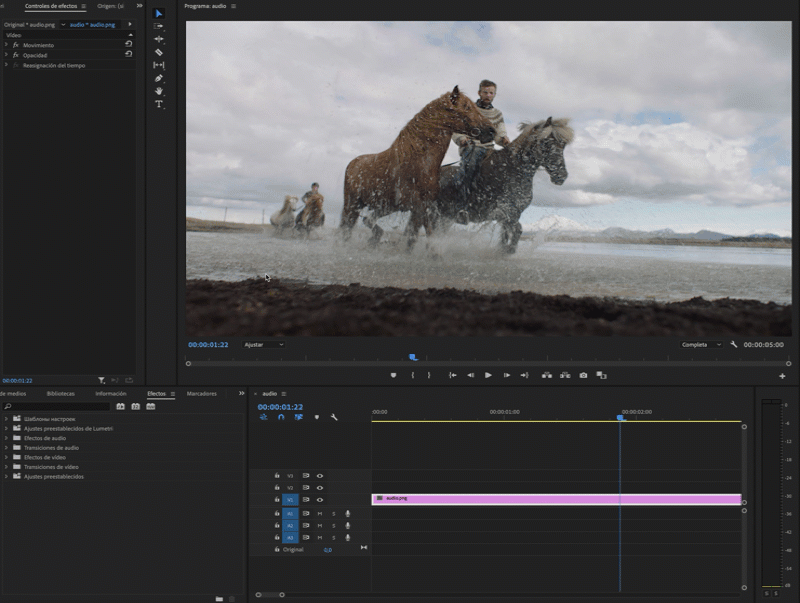Add a marker in the program monitor
The image size is (800, 603).
393,375
